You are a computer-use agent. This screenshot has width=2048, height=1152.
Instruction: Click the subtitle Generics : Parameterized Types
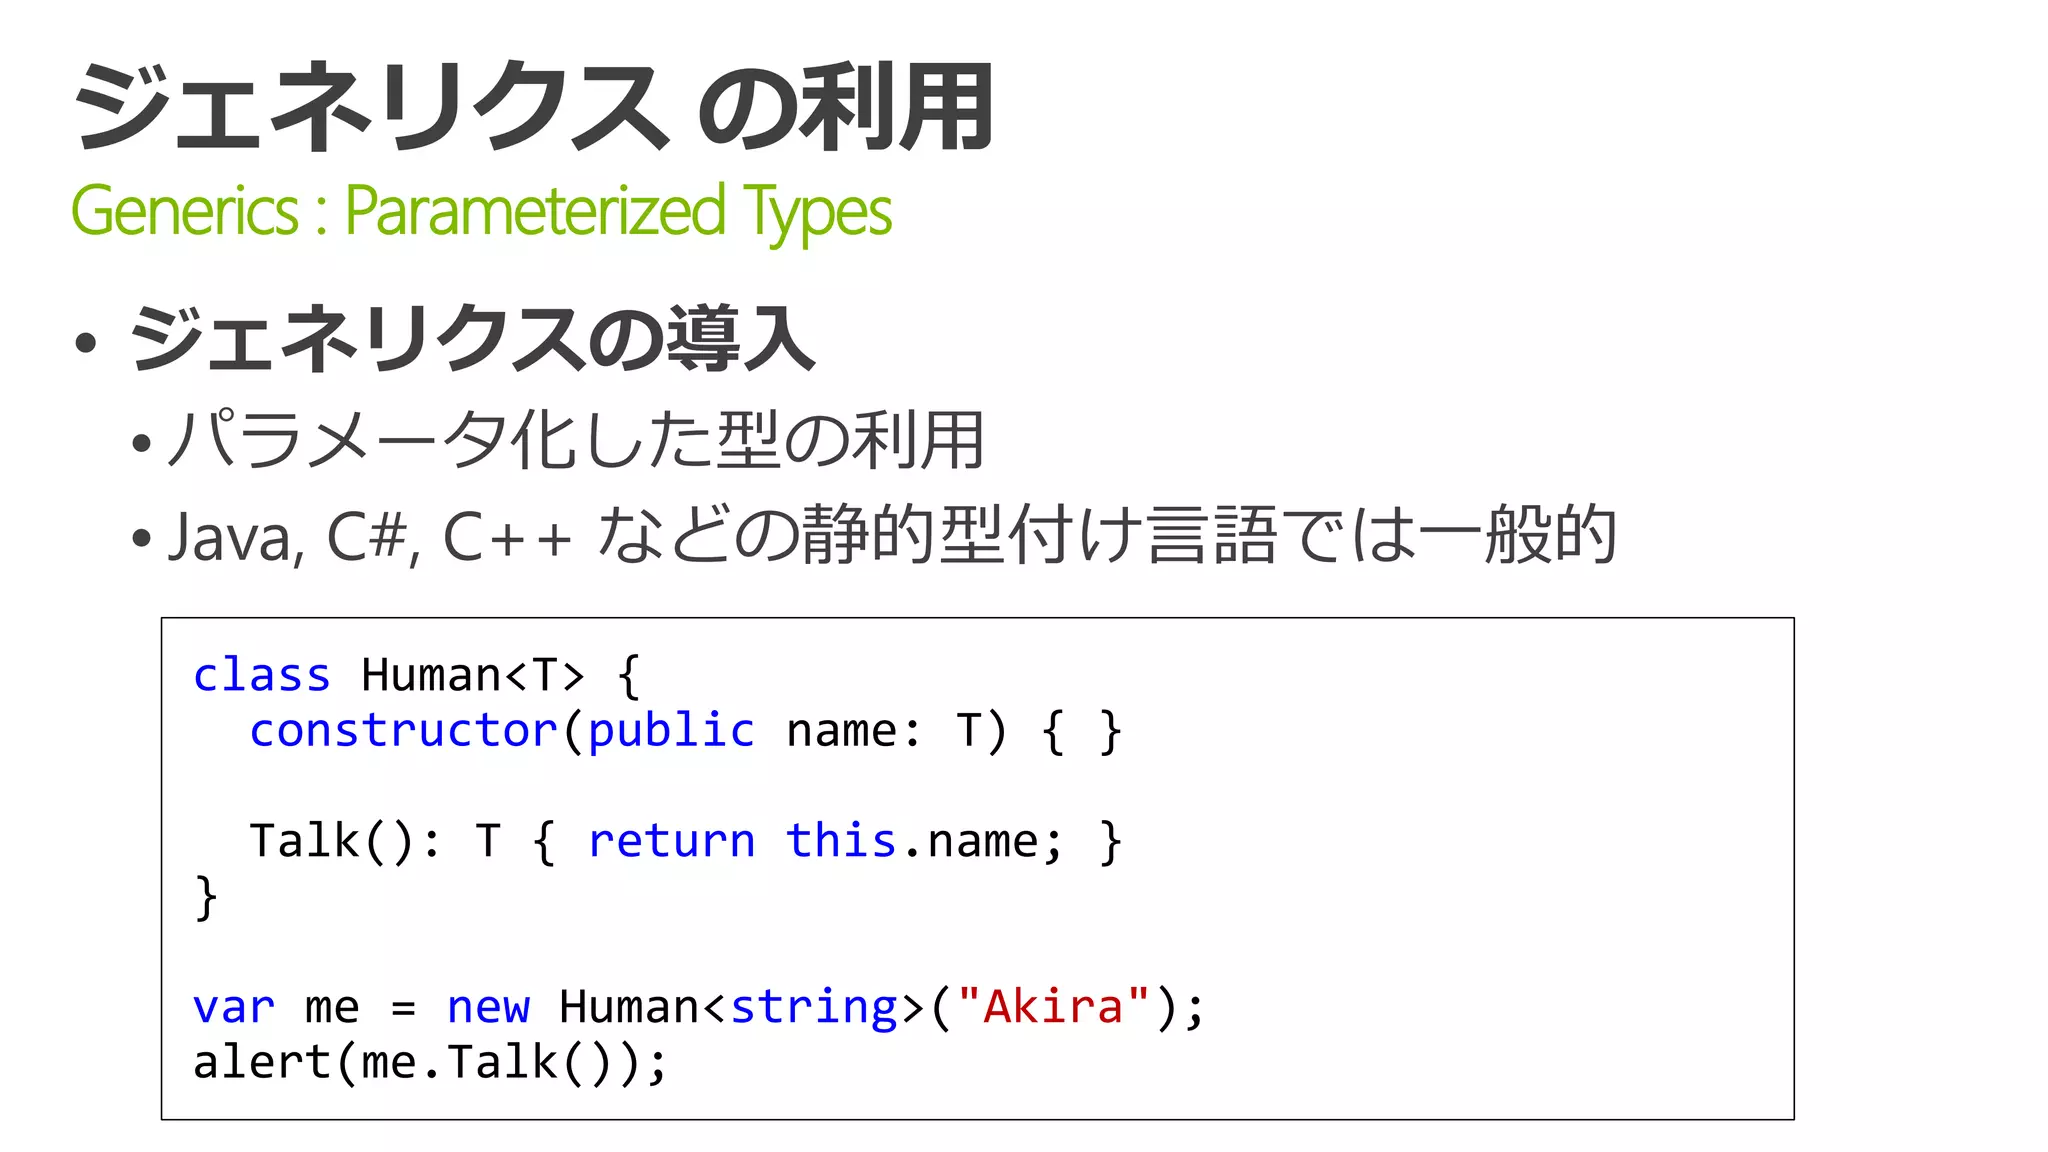pyautogui.click(x=481, y=212)
